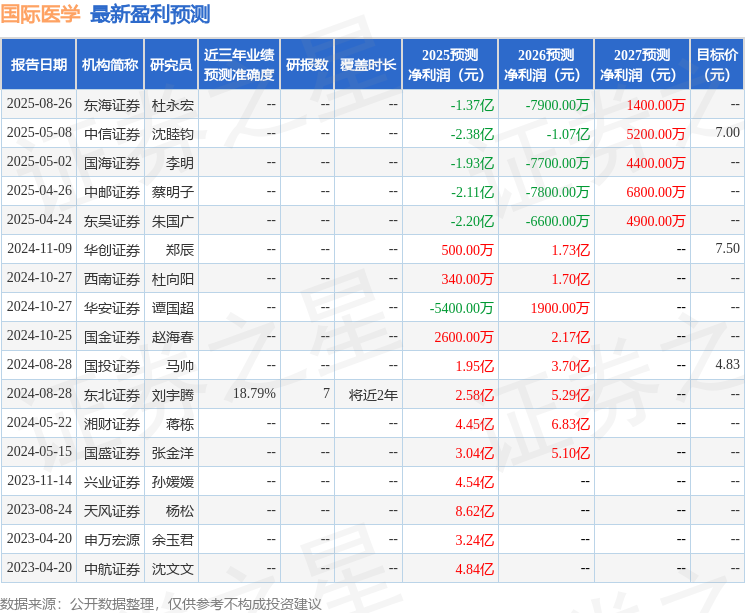The width and height of the screenshot is (745, 613).
Task: Click value -1.37亿 in 东海证券 row
Action: pos(472,105)
